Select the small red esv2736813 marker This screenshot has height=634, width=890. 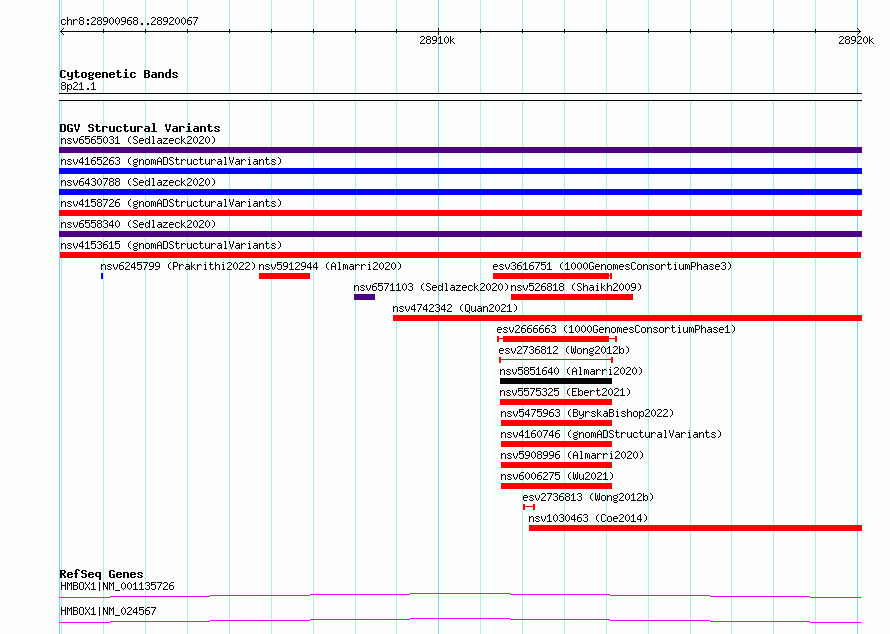[529, 507]
